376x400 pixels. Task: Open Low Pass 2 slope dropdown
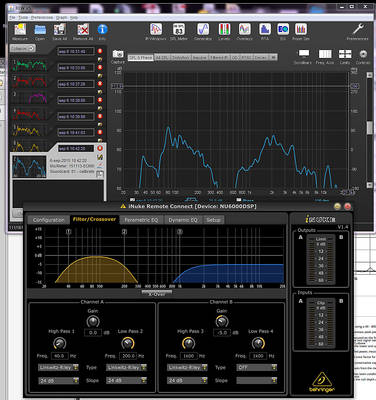(127, 380)
